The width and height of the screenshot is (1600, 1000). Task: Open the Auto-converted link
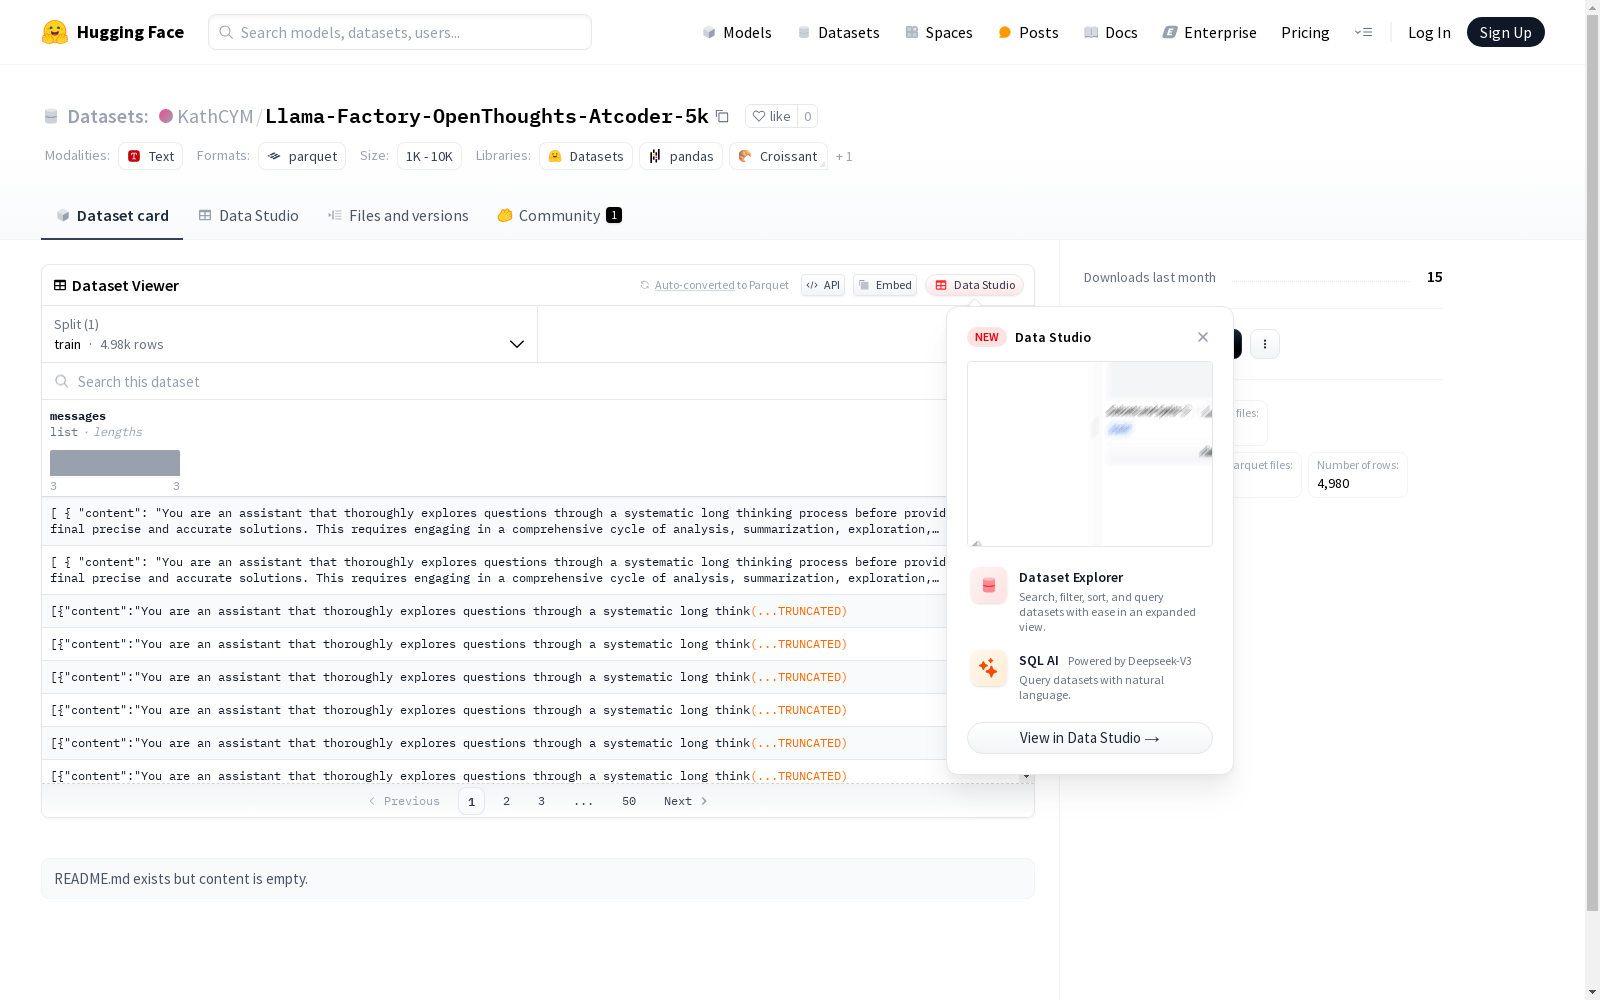pyautogui.click(x=695, y=285)
